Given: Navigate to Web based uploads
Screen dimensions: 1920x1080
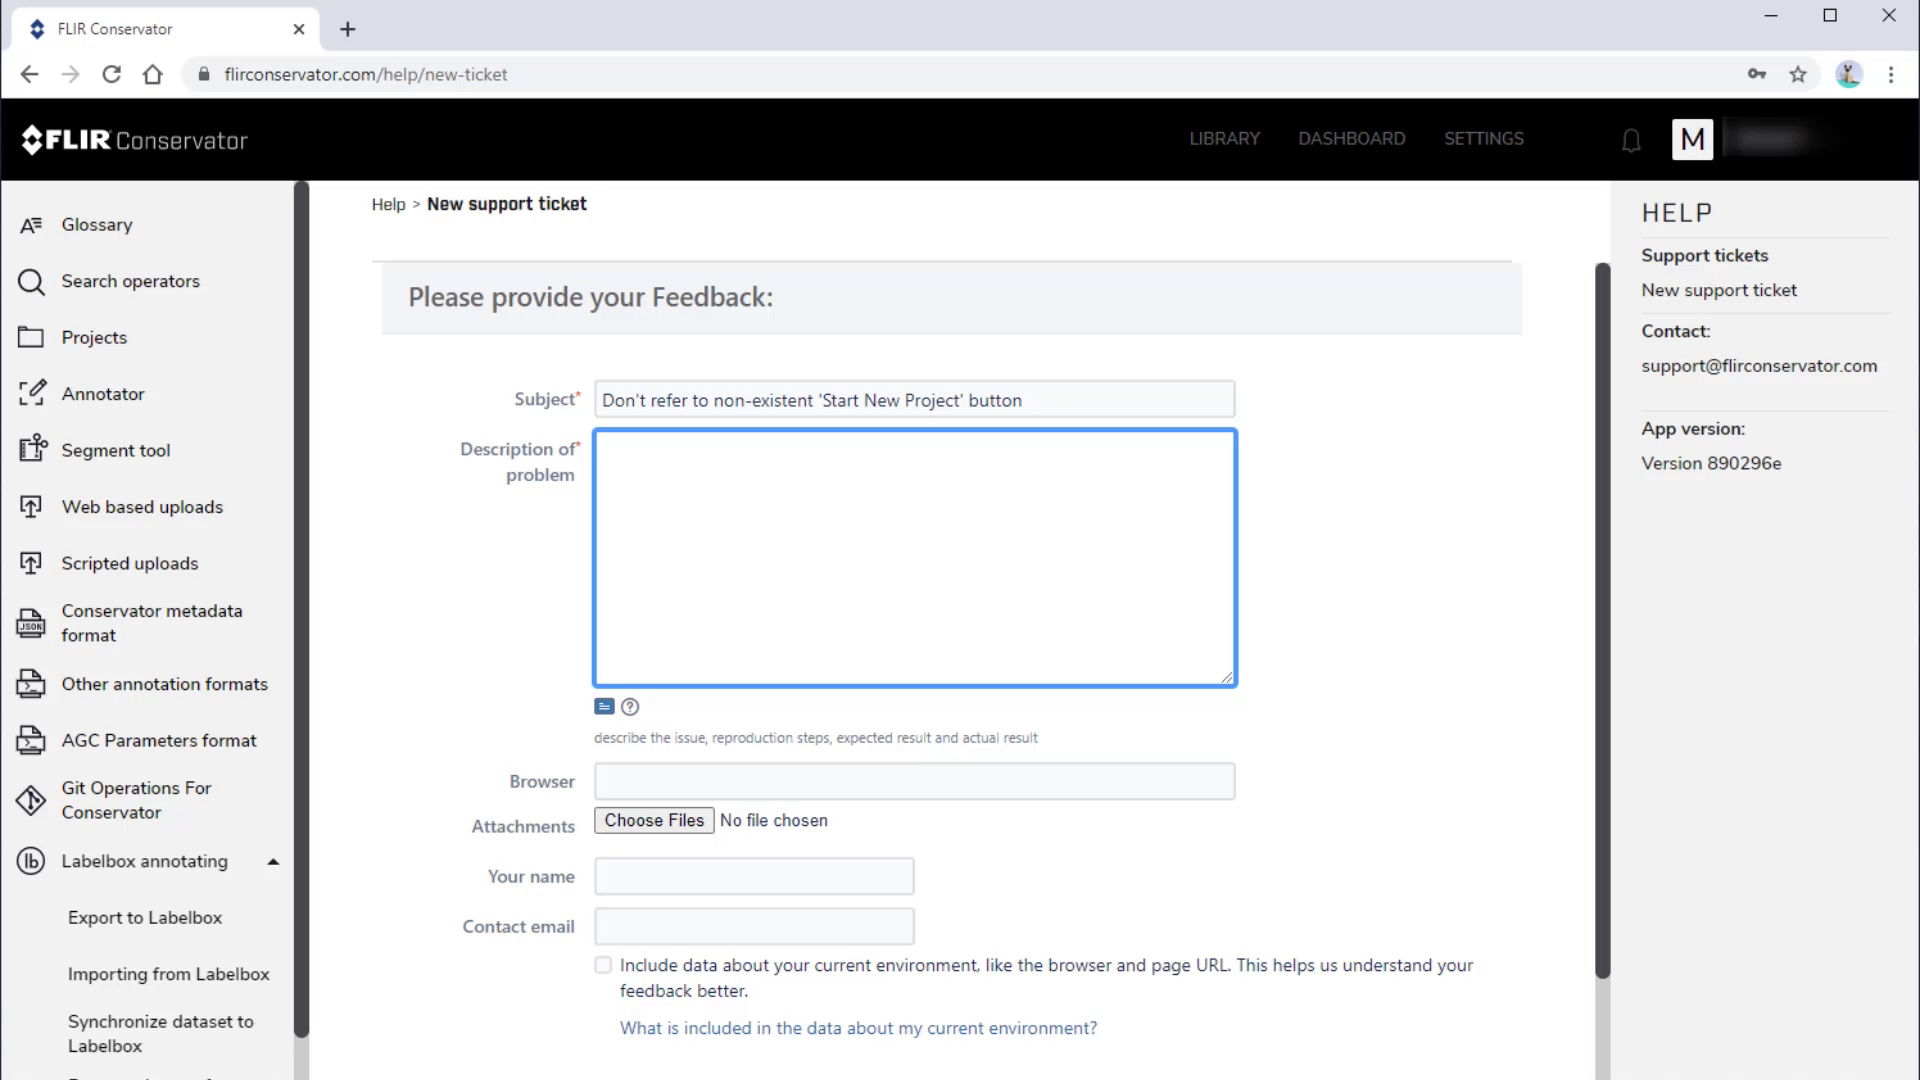Looking at the screenshot, I should pos(142,506).
